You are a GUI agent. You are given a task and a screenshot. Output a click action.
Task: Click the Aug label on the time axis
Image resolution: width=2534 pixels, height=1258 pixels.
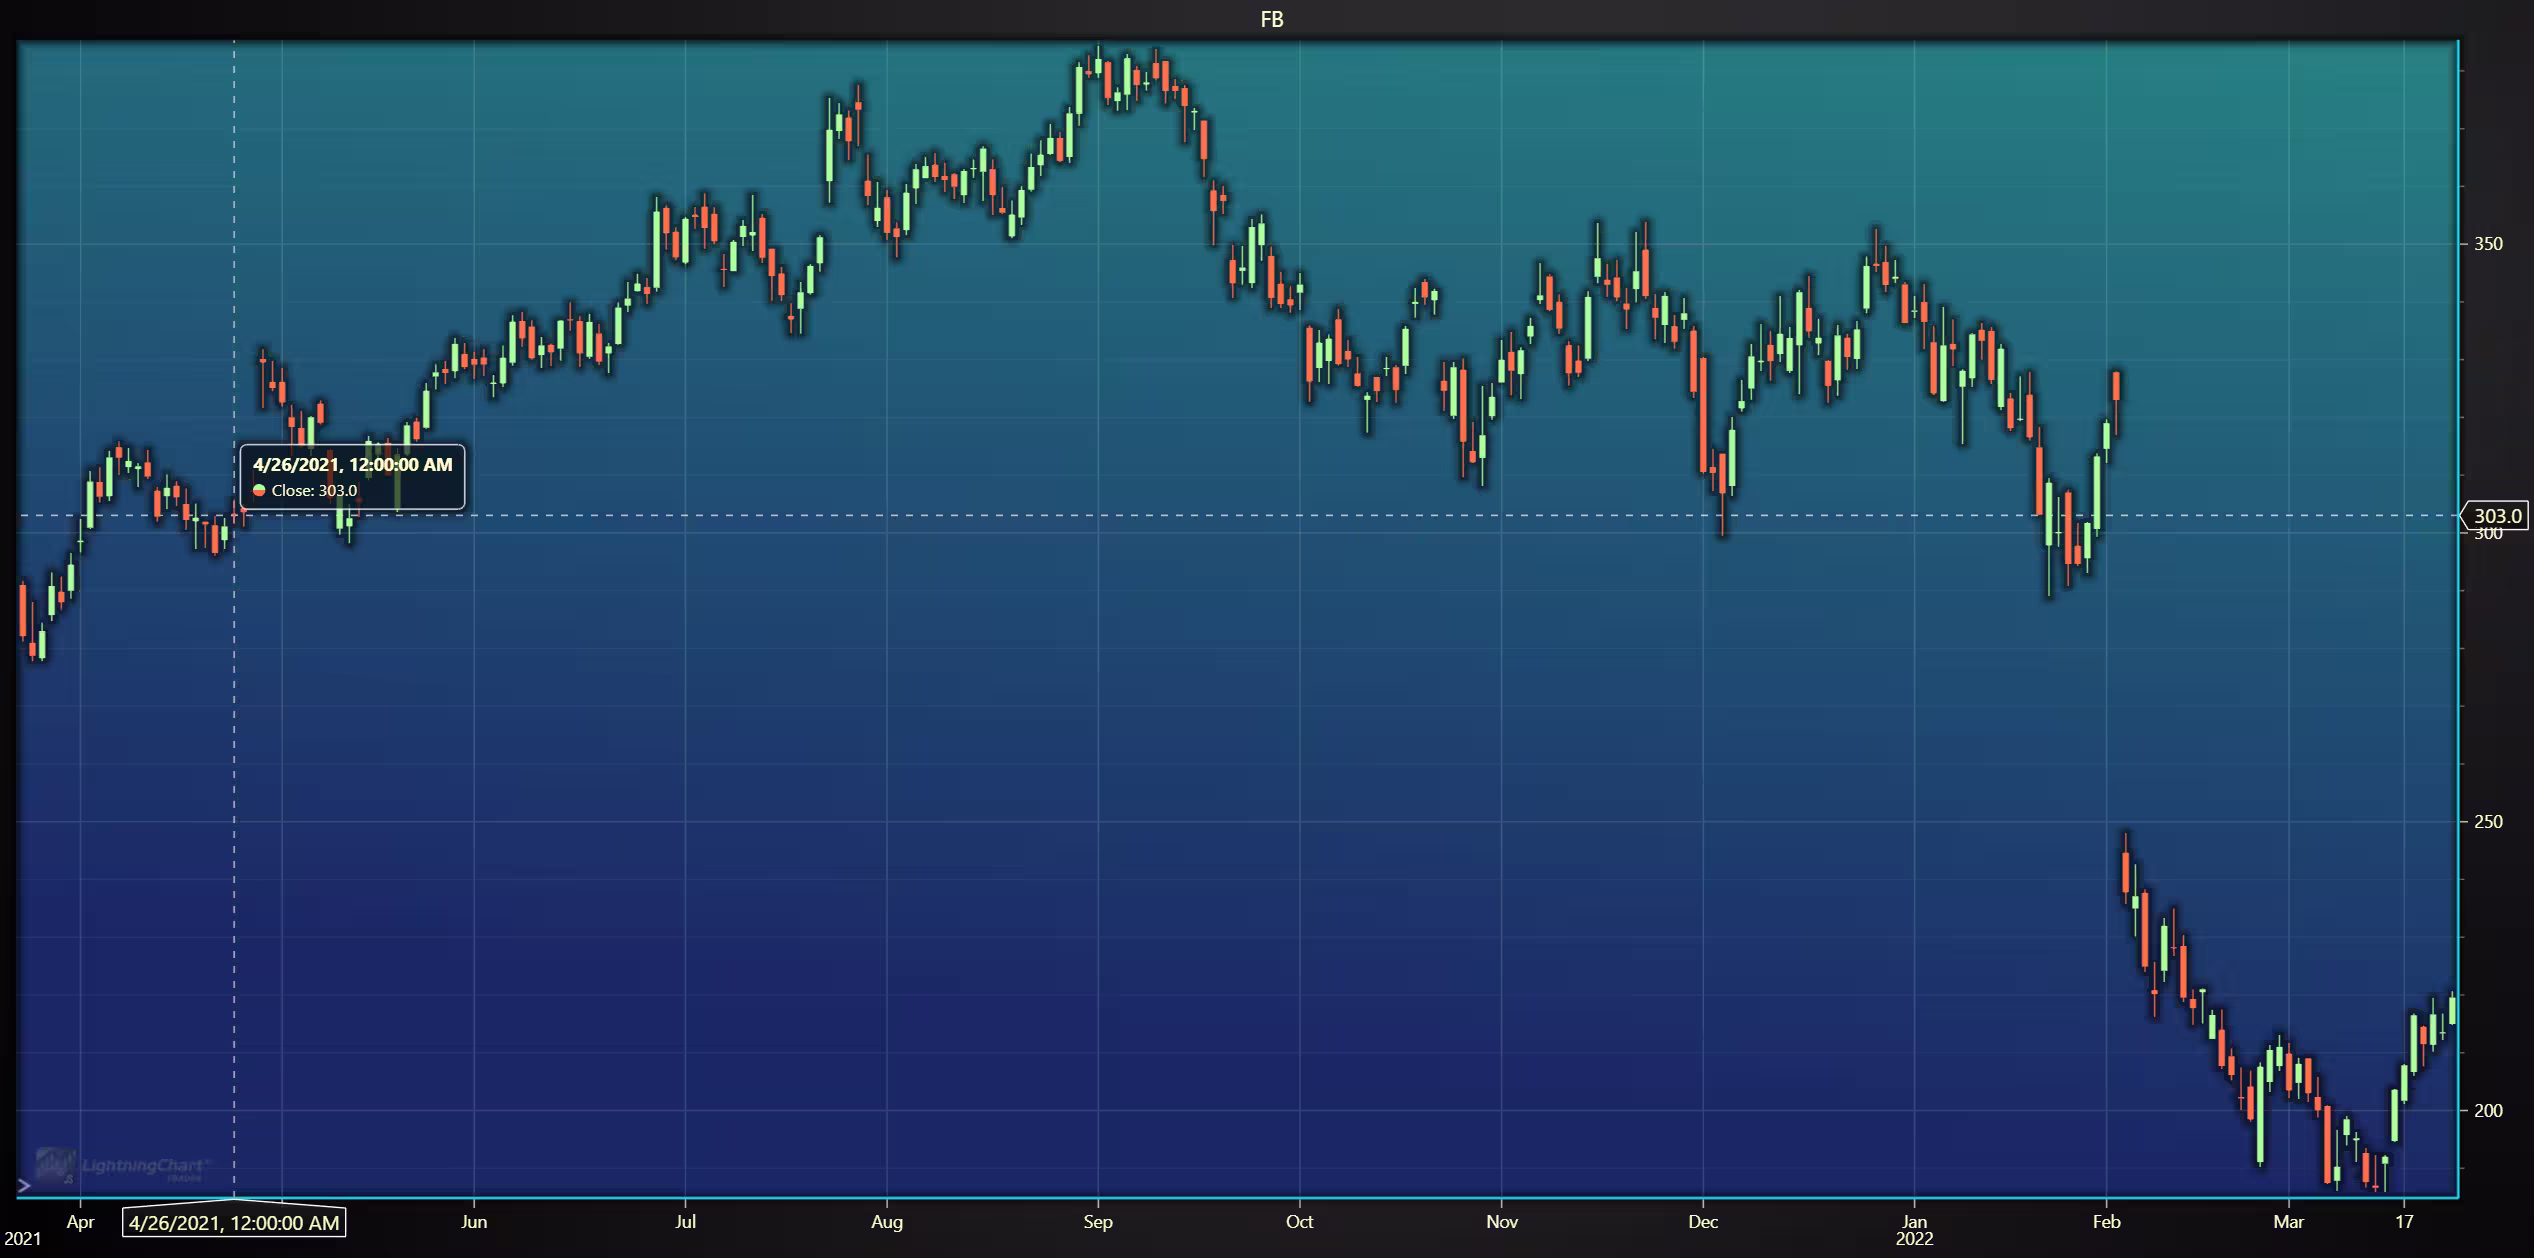(x=887, y=1222)
